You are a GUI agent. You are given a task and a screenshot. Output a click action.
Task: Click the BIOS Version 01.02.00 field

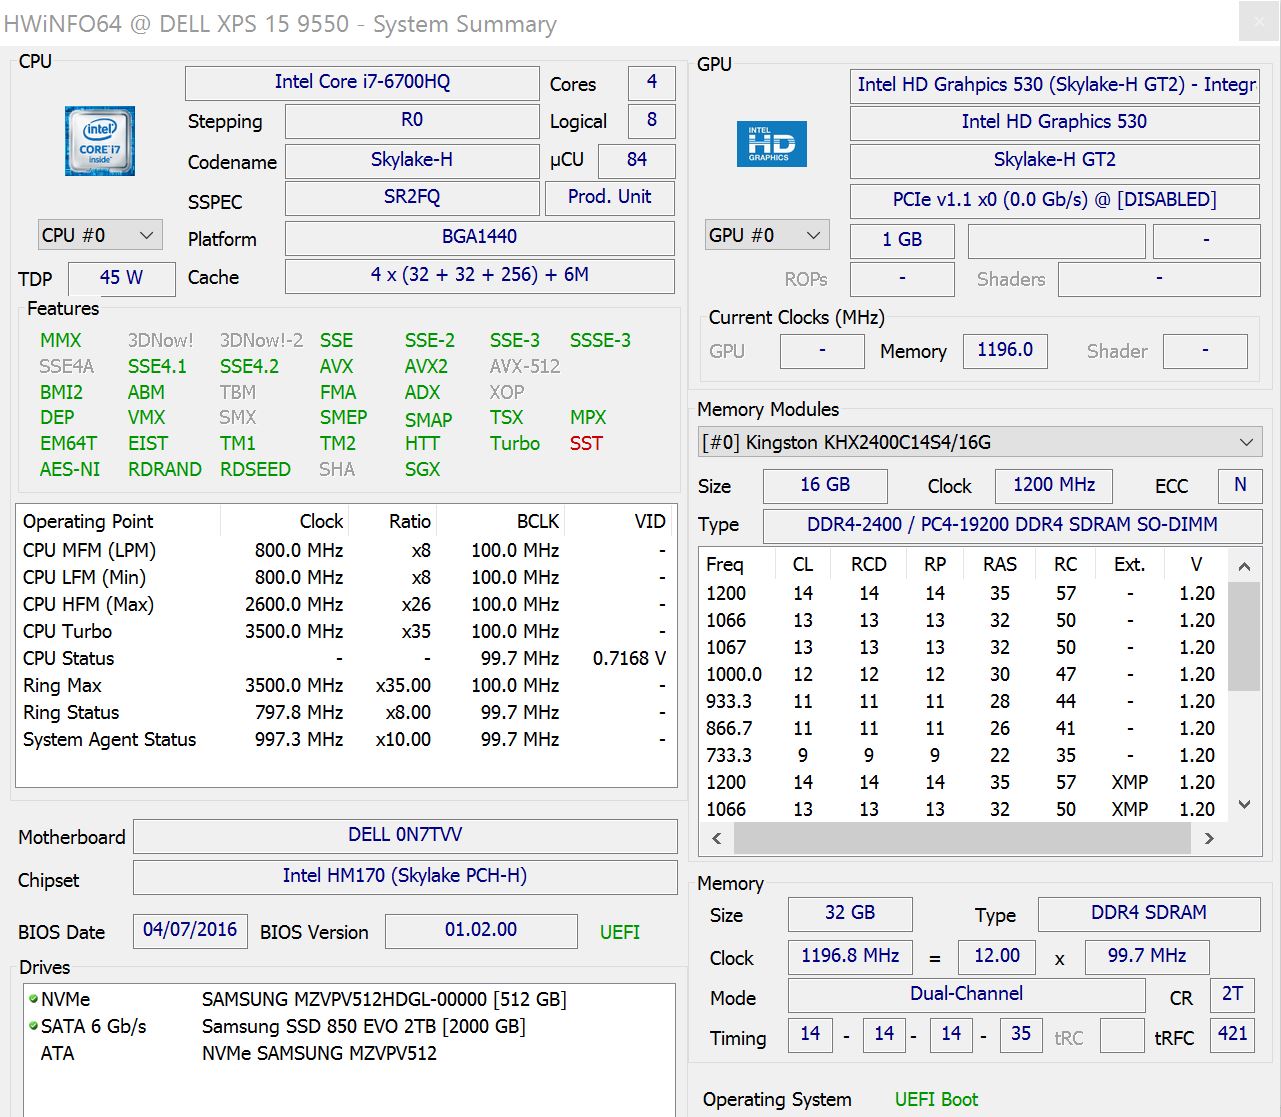click(x=481, y=931)
